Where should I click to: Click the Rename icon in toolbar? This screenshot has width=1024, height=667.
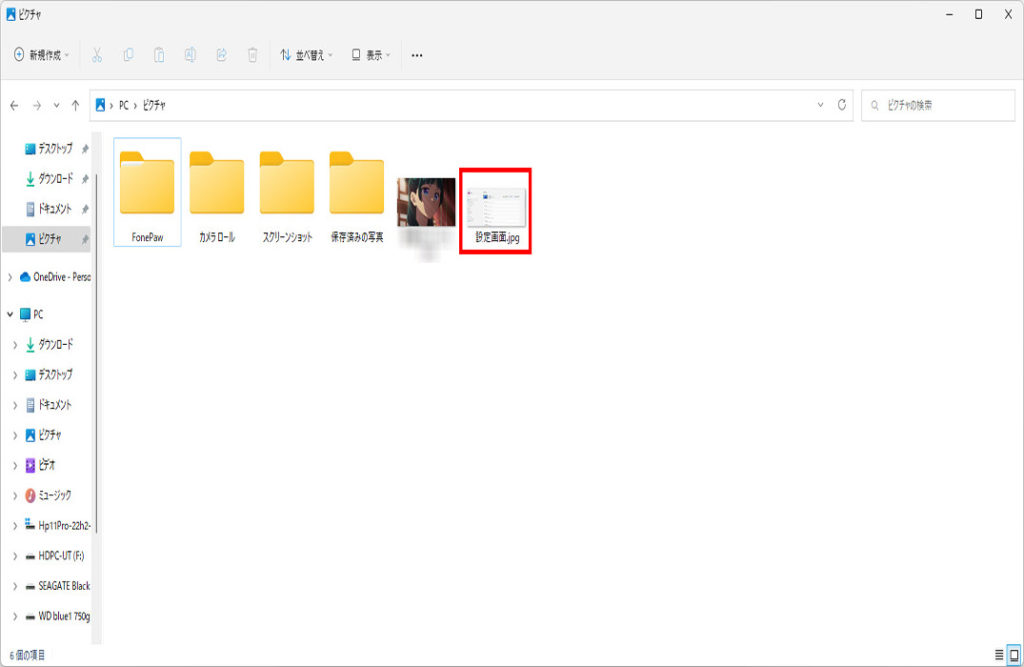point(190,55)
